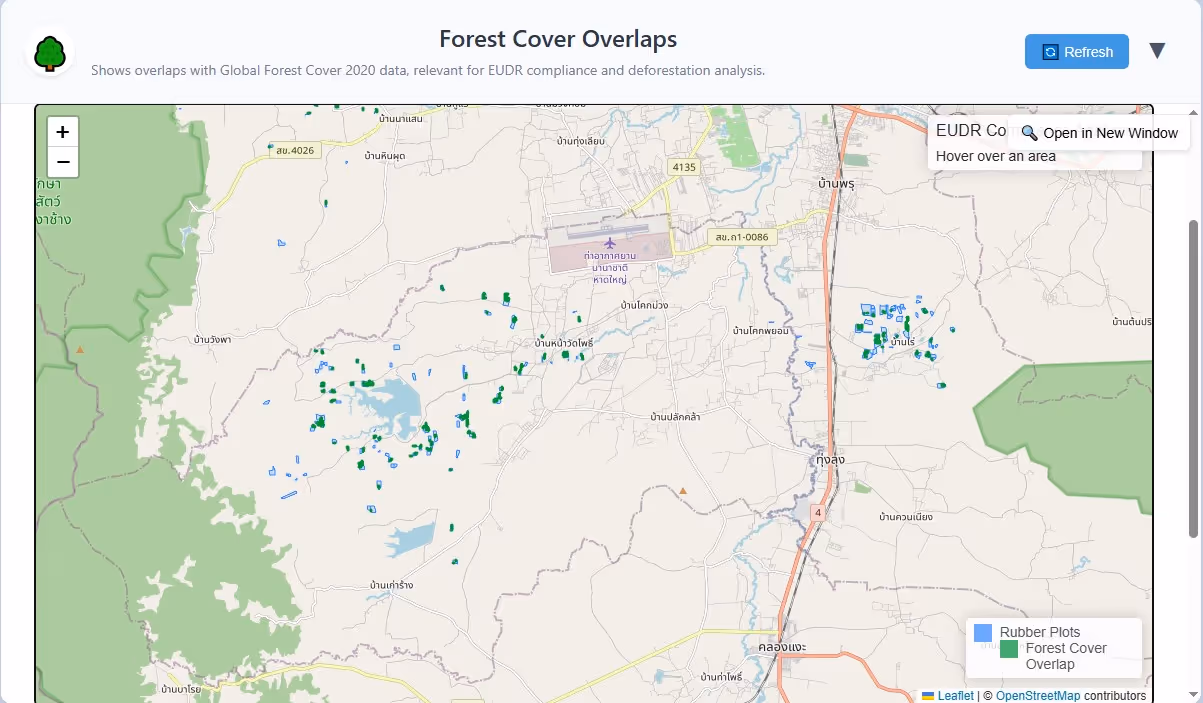
Task: Zoom out with the minus button
Action: (x=63, y=162)
